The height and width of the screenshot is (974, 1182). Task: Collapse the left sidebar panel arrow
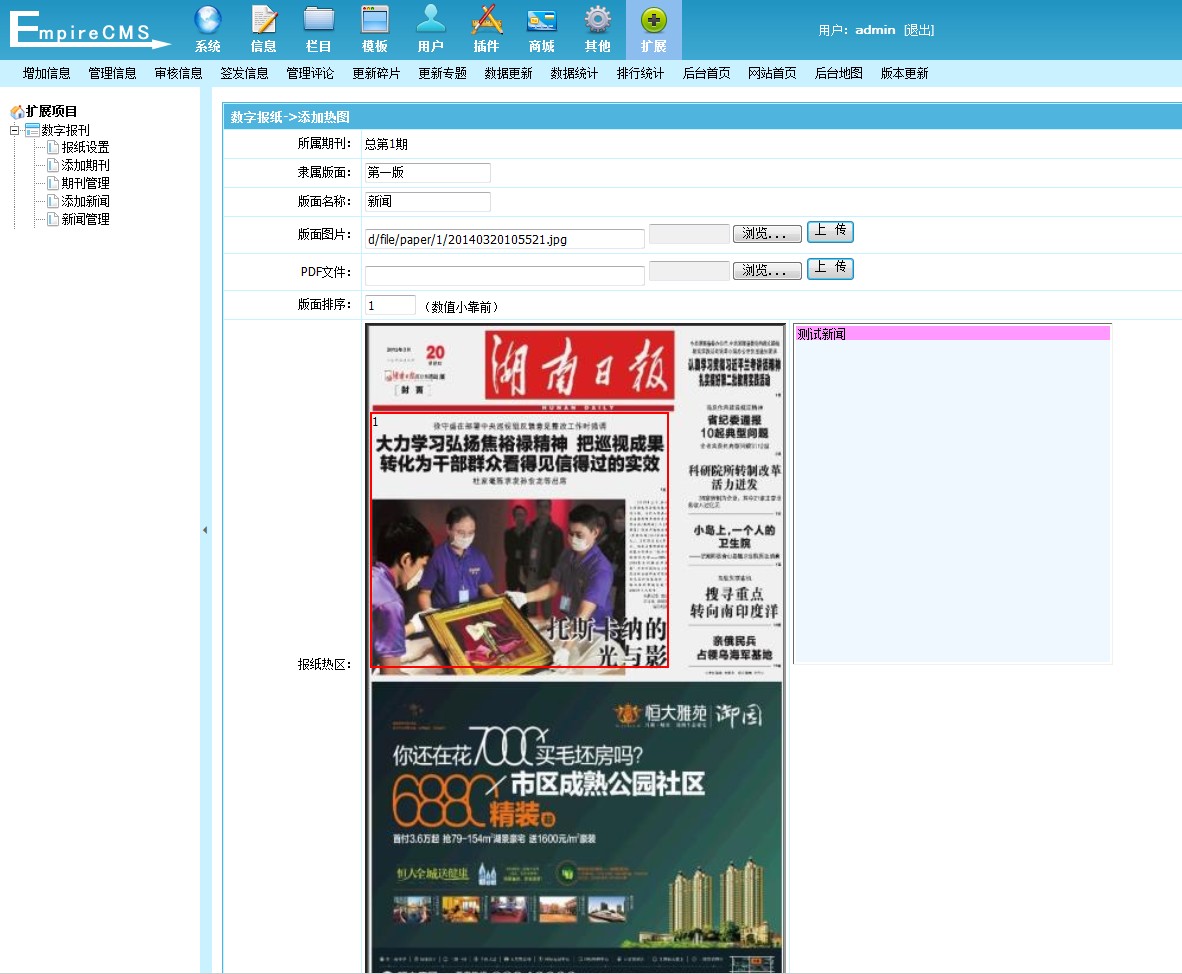[x=205, y=530]
